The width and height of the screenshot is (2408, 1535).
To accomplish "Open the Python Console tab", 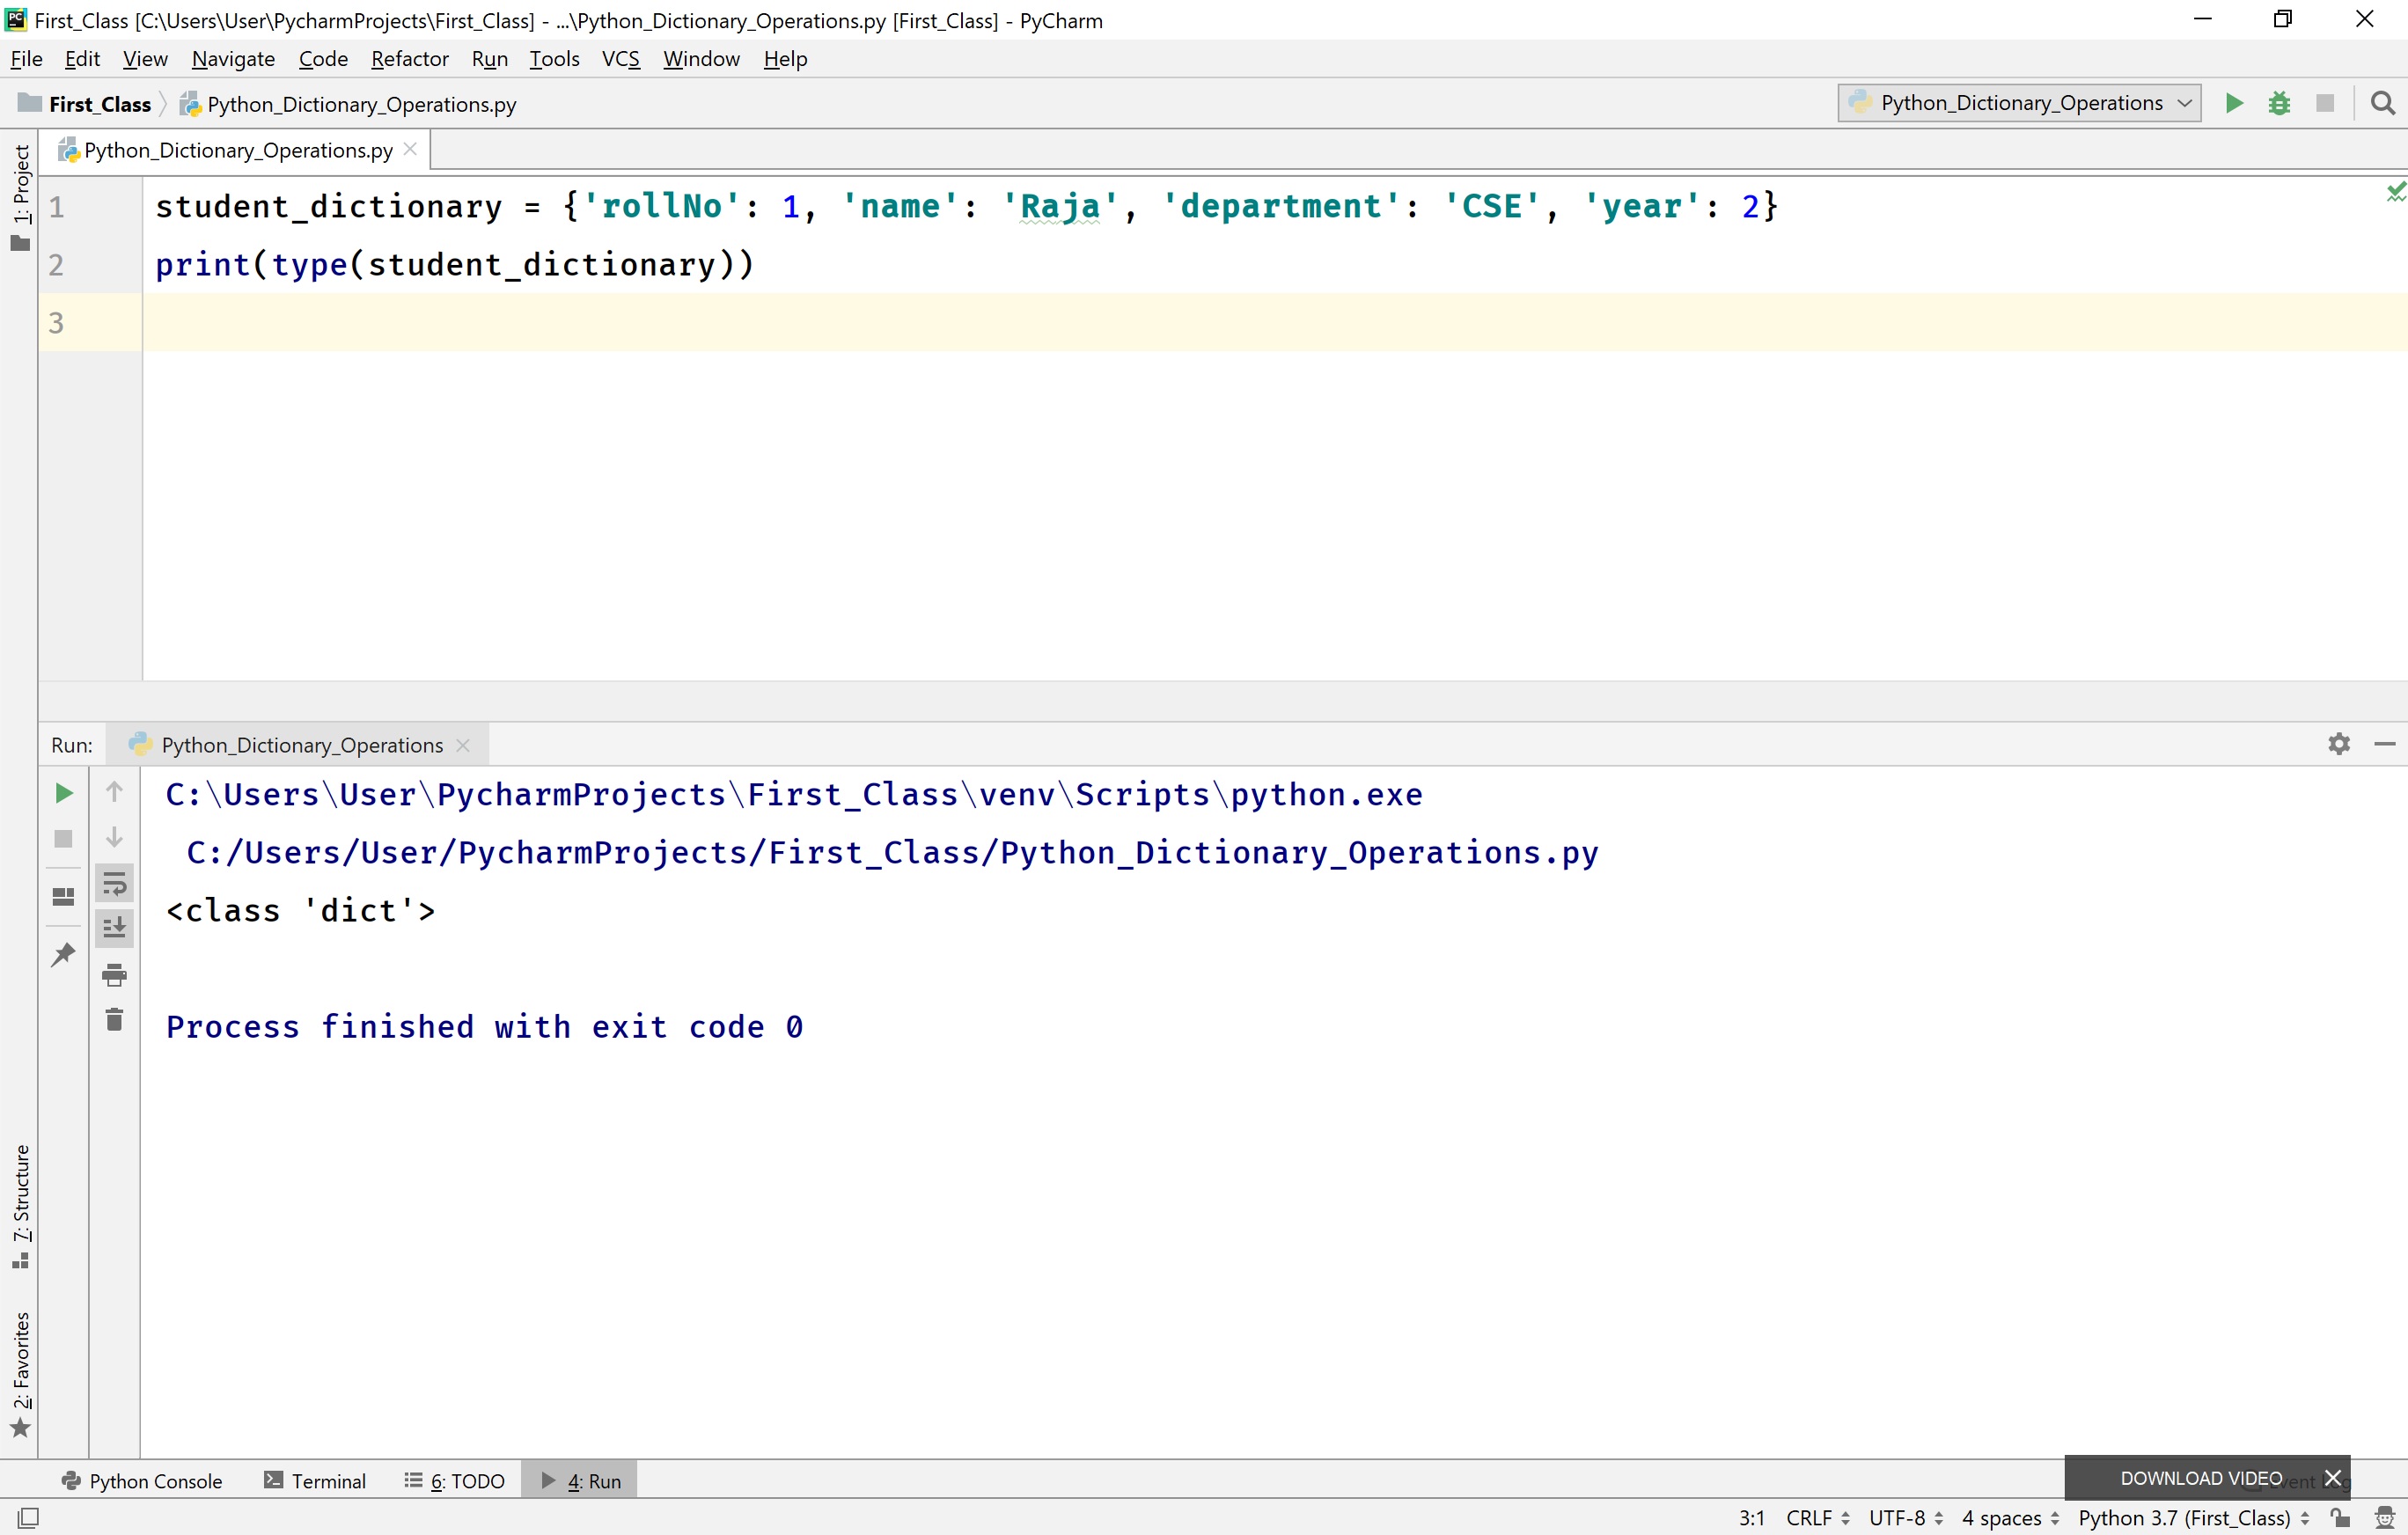I will coord(142,1481).
